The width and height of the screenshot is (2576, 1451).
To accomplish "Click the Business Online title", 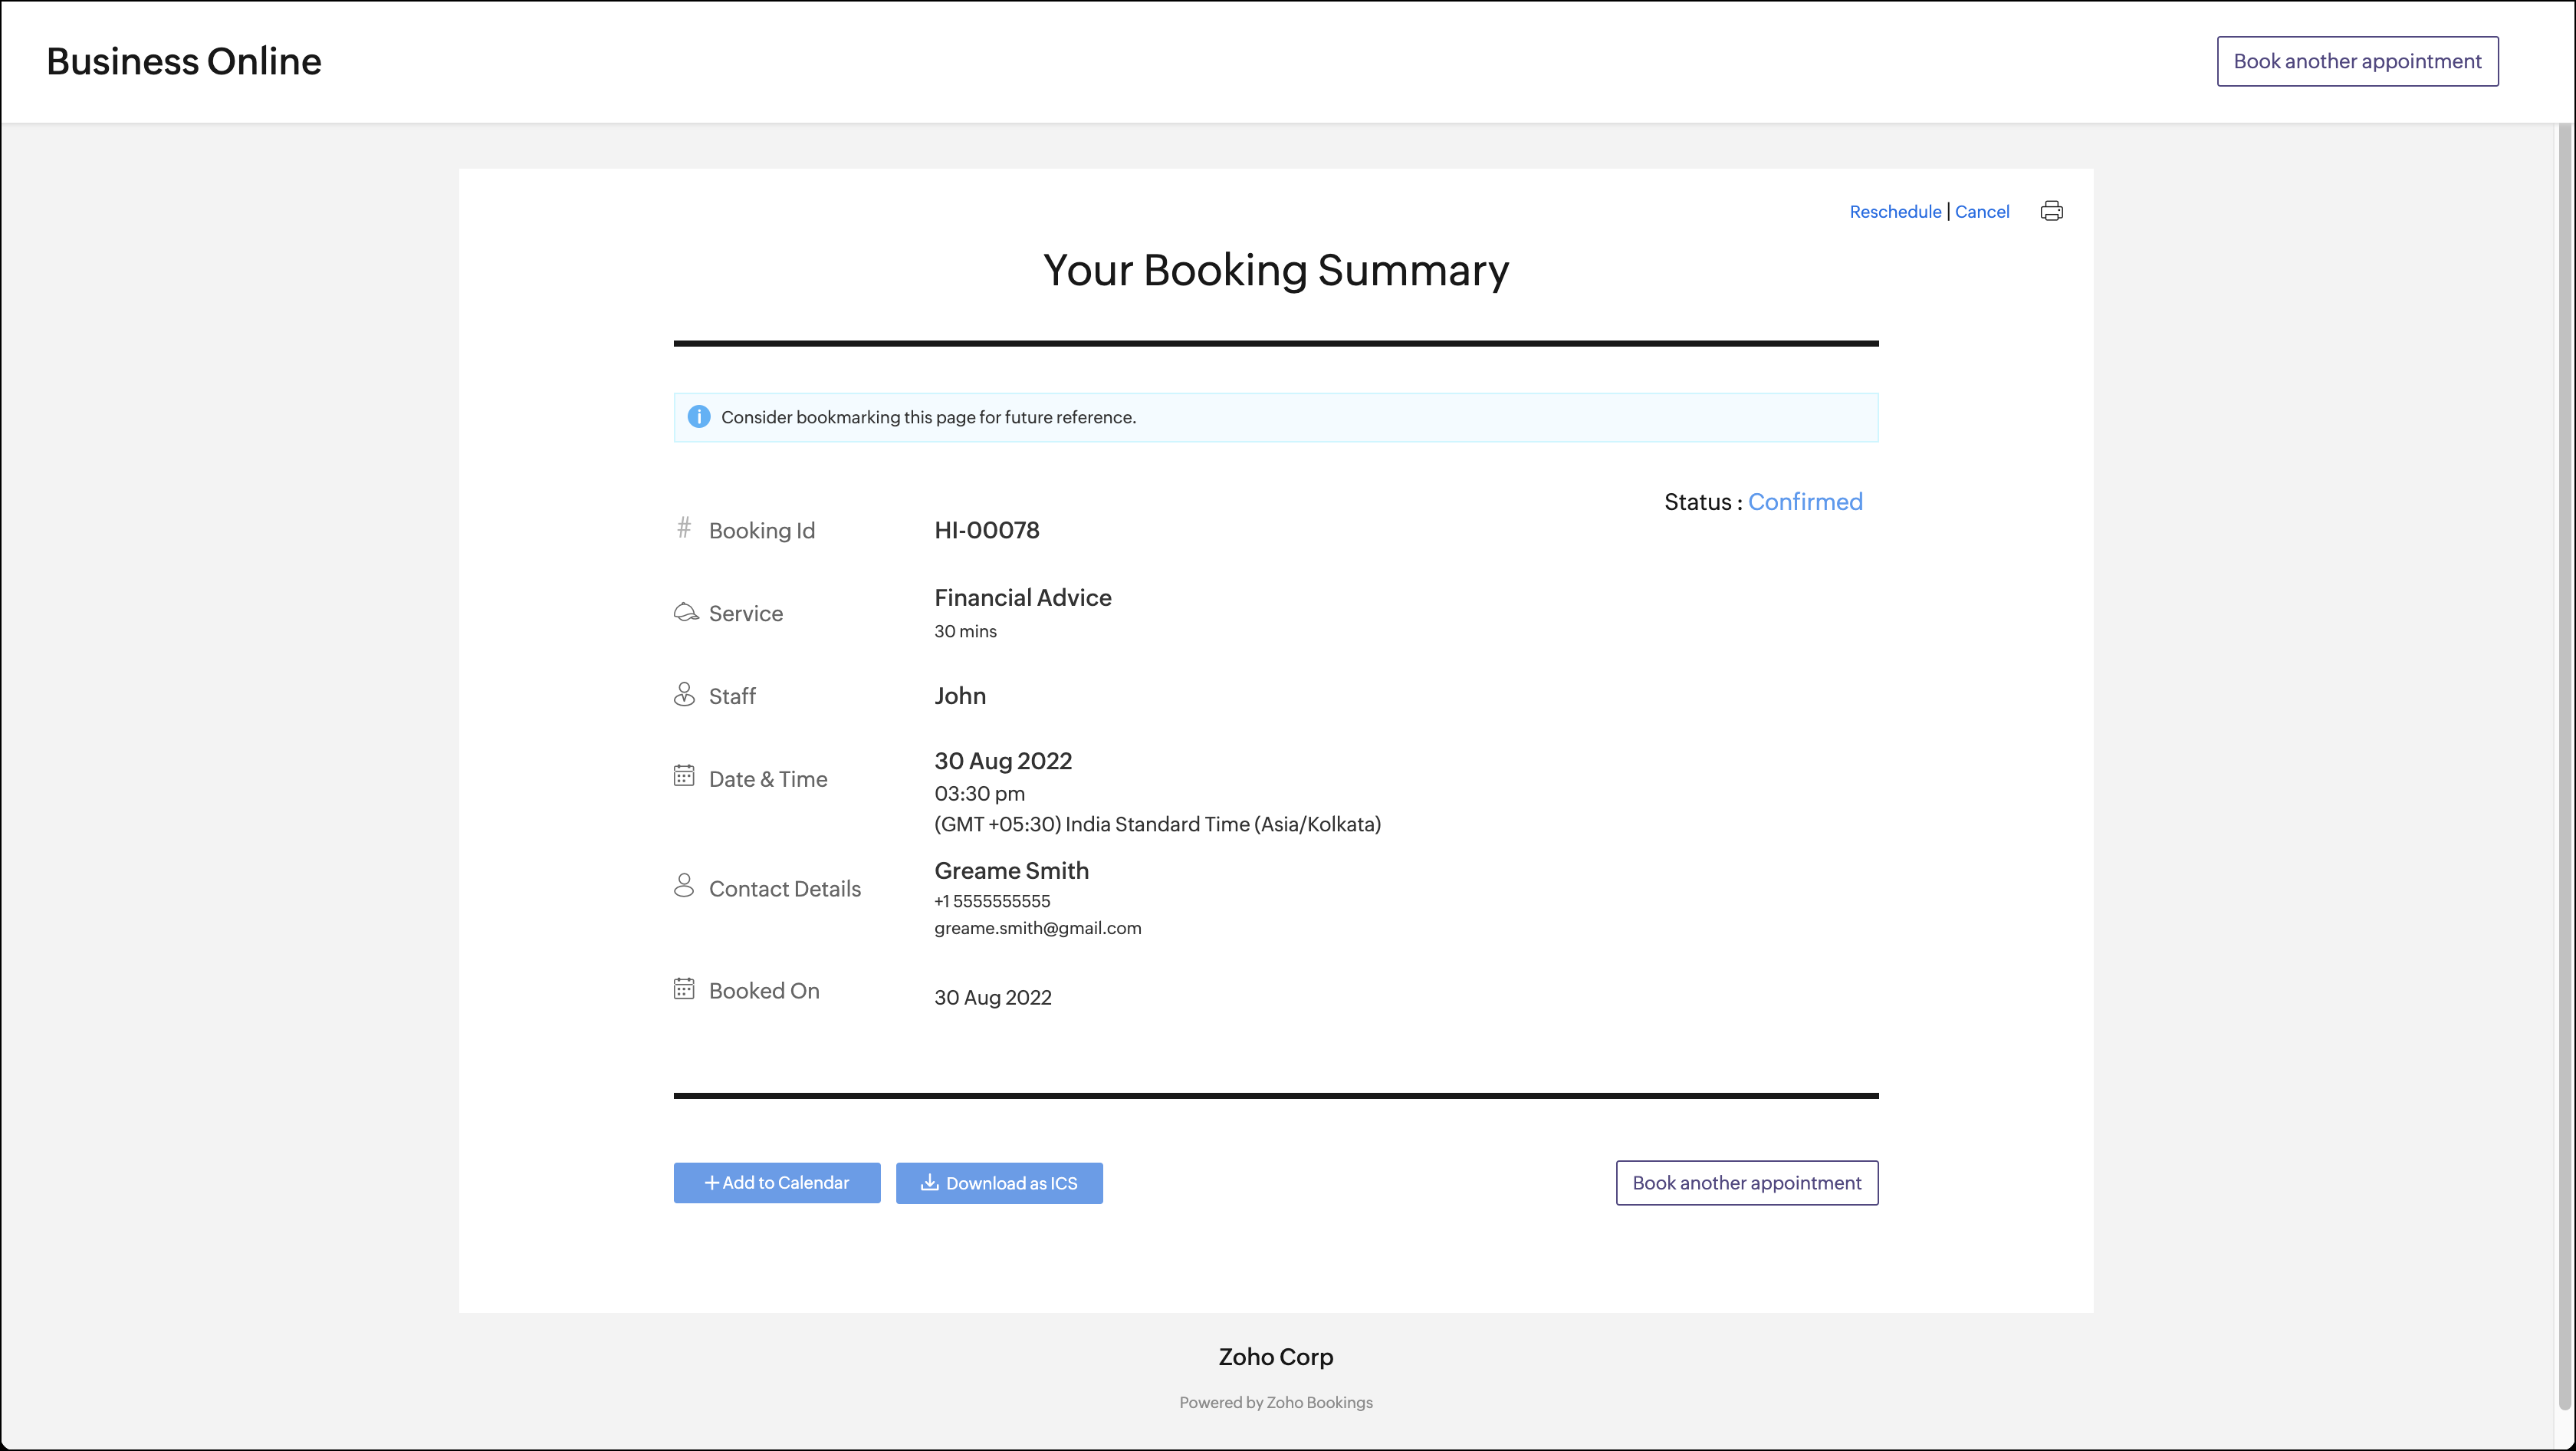I will (x=184, y=62).
